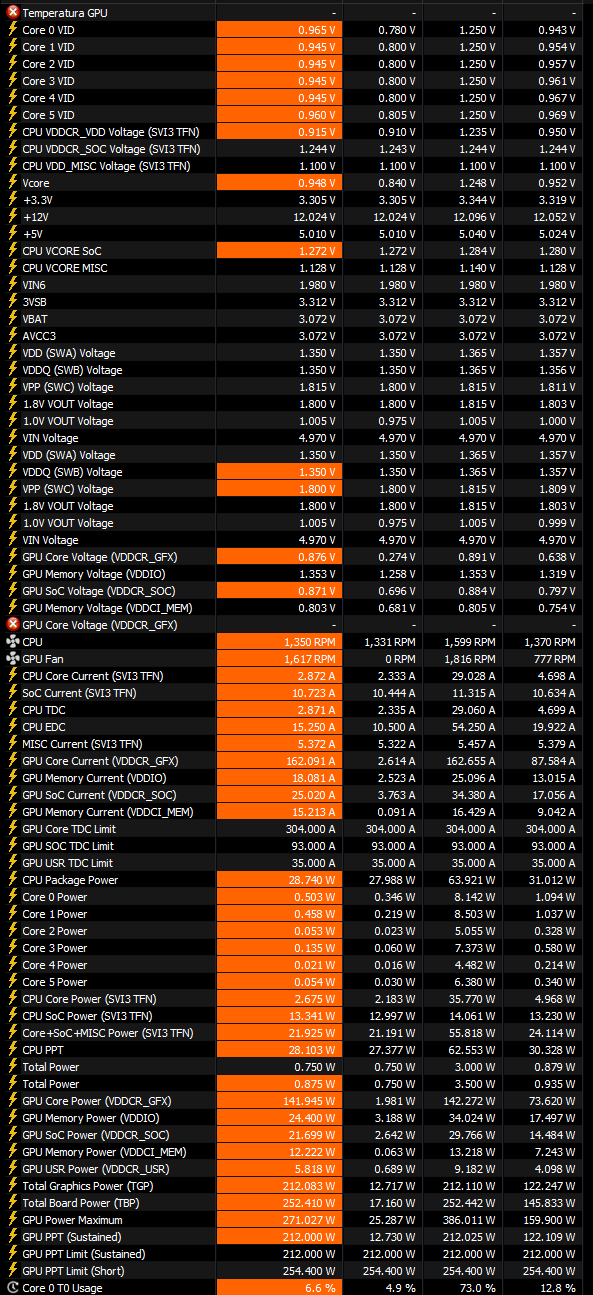Click red X icon beside Temperatura GPU

13,13
